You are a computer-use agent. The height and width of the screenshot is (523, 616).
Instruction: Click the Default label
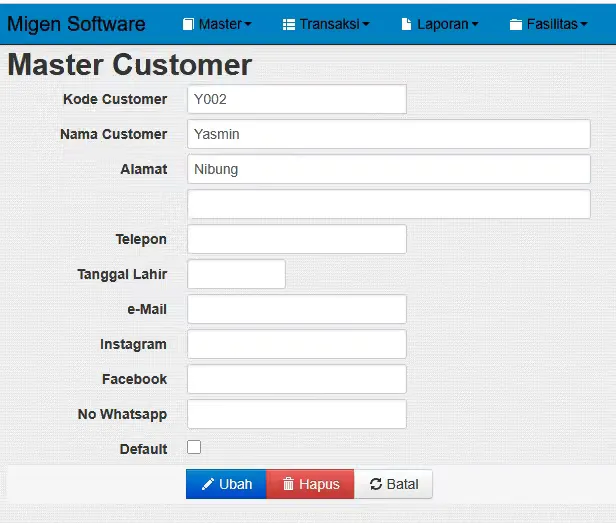pyautogui.click(x=143, y=449)
